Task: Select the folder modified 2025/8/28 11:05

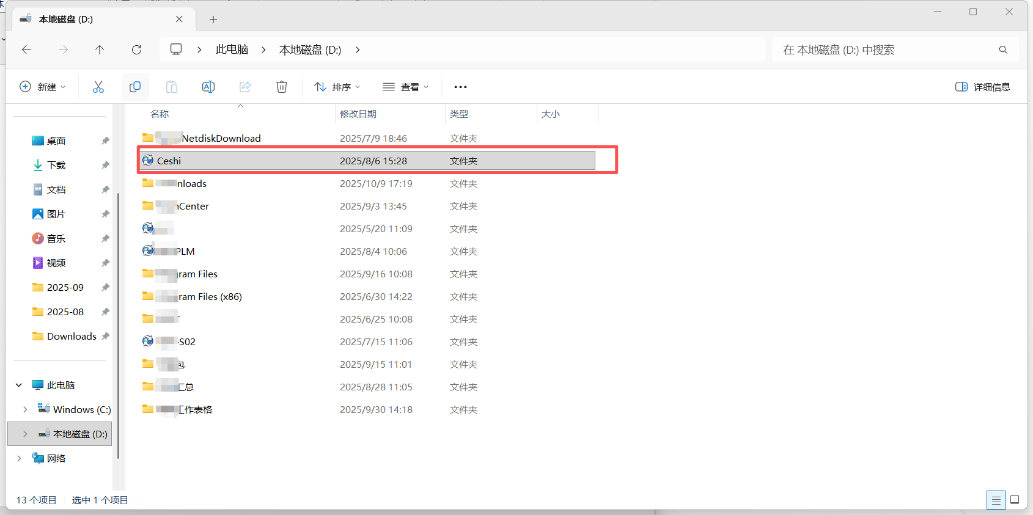Action: (368, 387)
